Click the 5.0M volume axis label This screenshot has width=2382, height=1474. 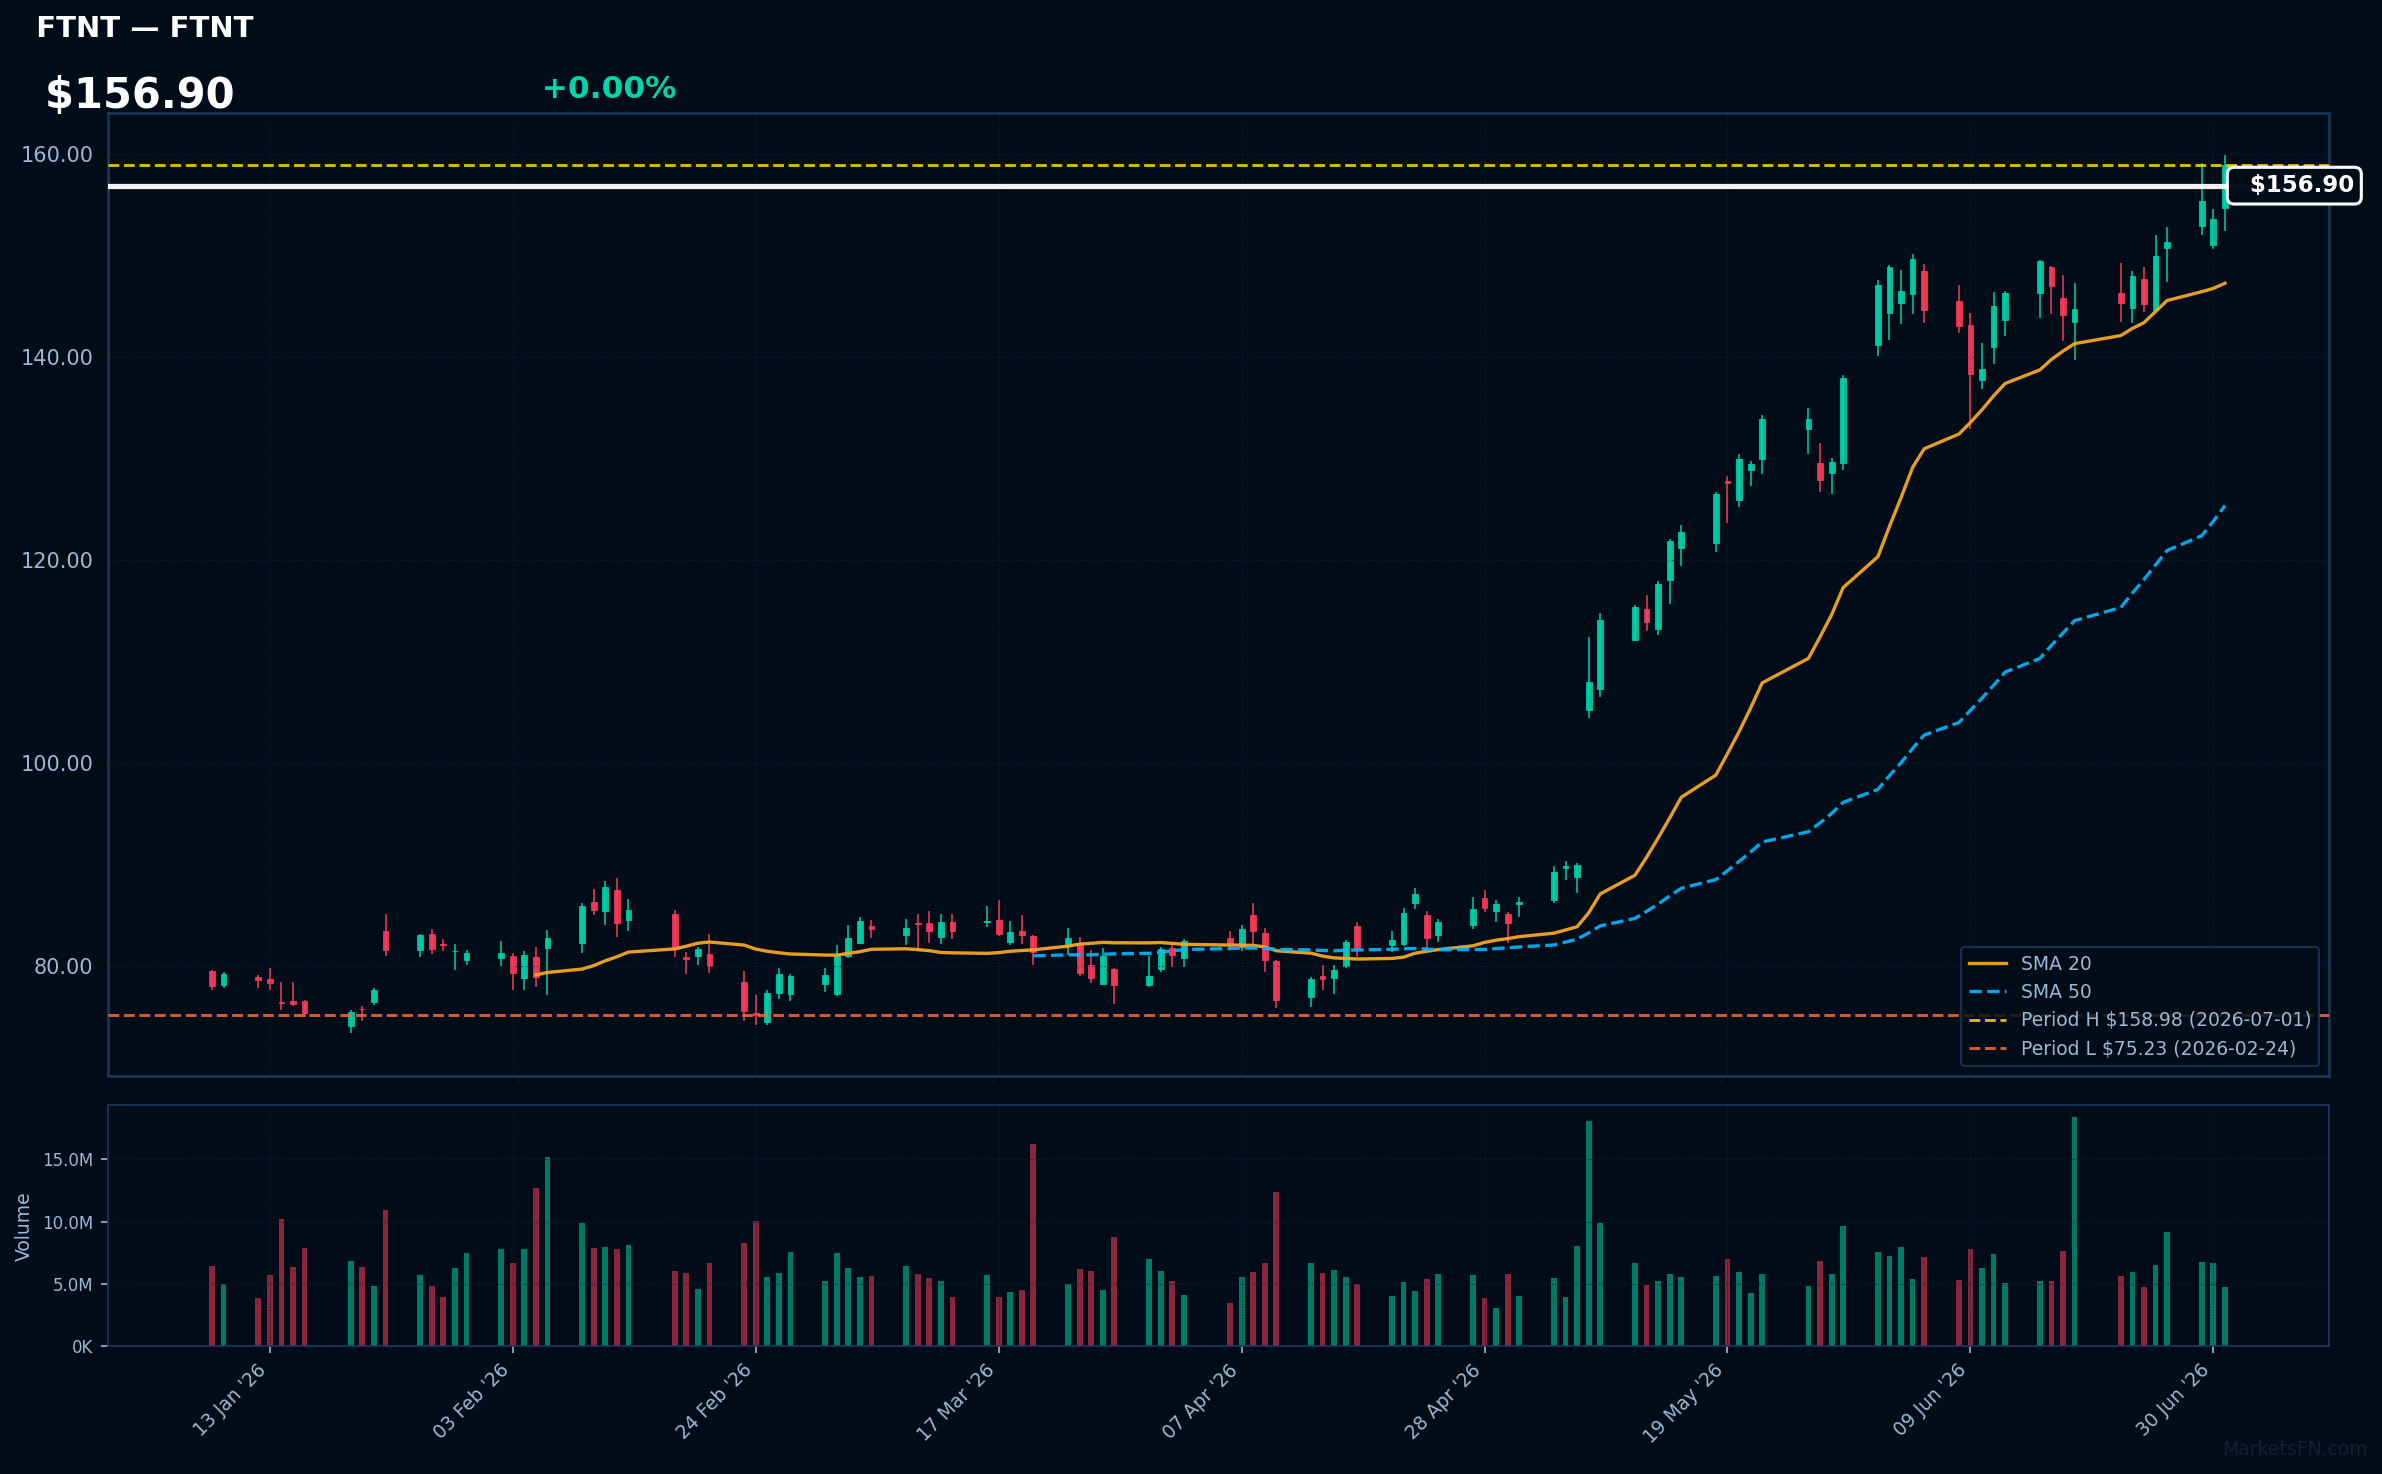tap(73, 1285)
